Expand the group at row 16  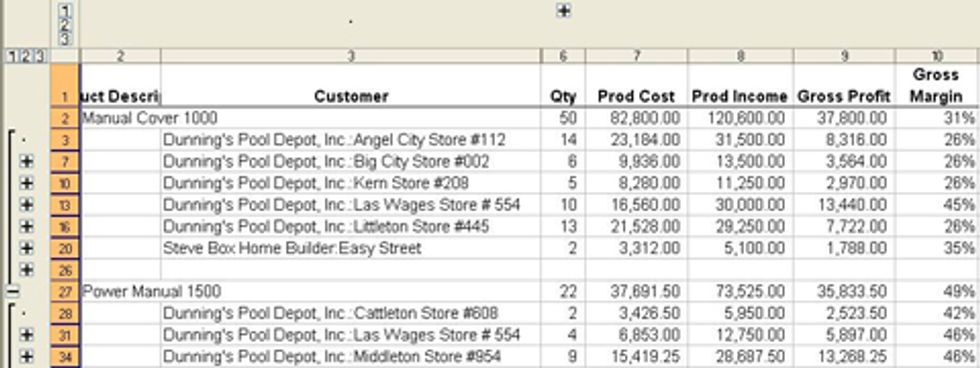tap(26, 226)
